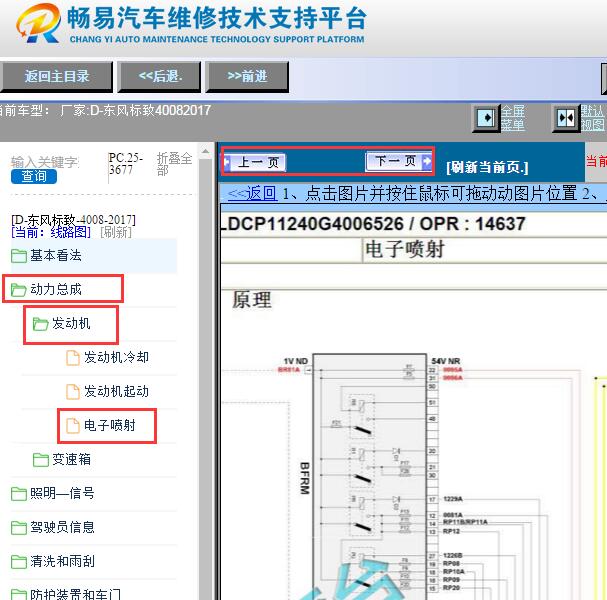Click the 全屏菜单 arrow icon
The image size is (607, 600).
486,118
